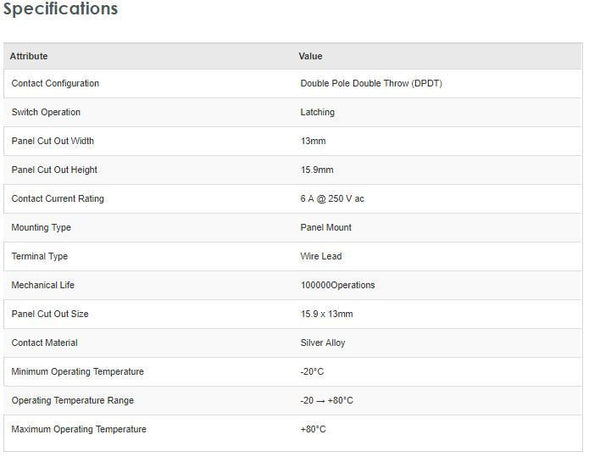Viewport: 600px width, 468px height.
Task: Click the 15.9mm height value
Action: 316,170
